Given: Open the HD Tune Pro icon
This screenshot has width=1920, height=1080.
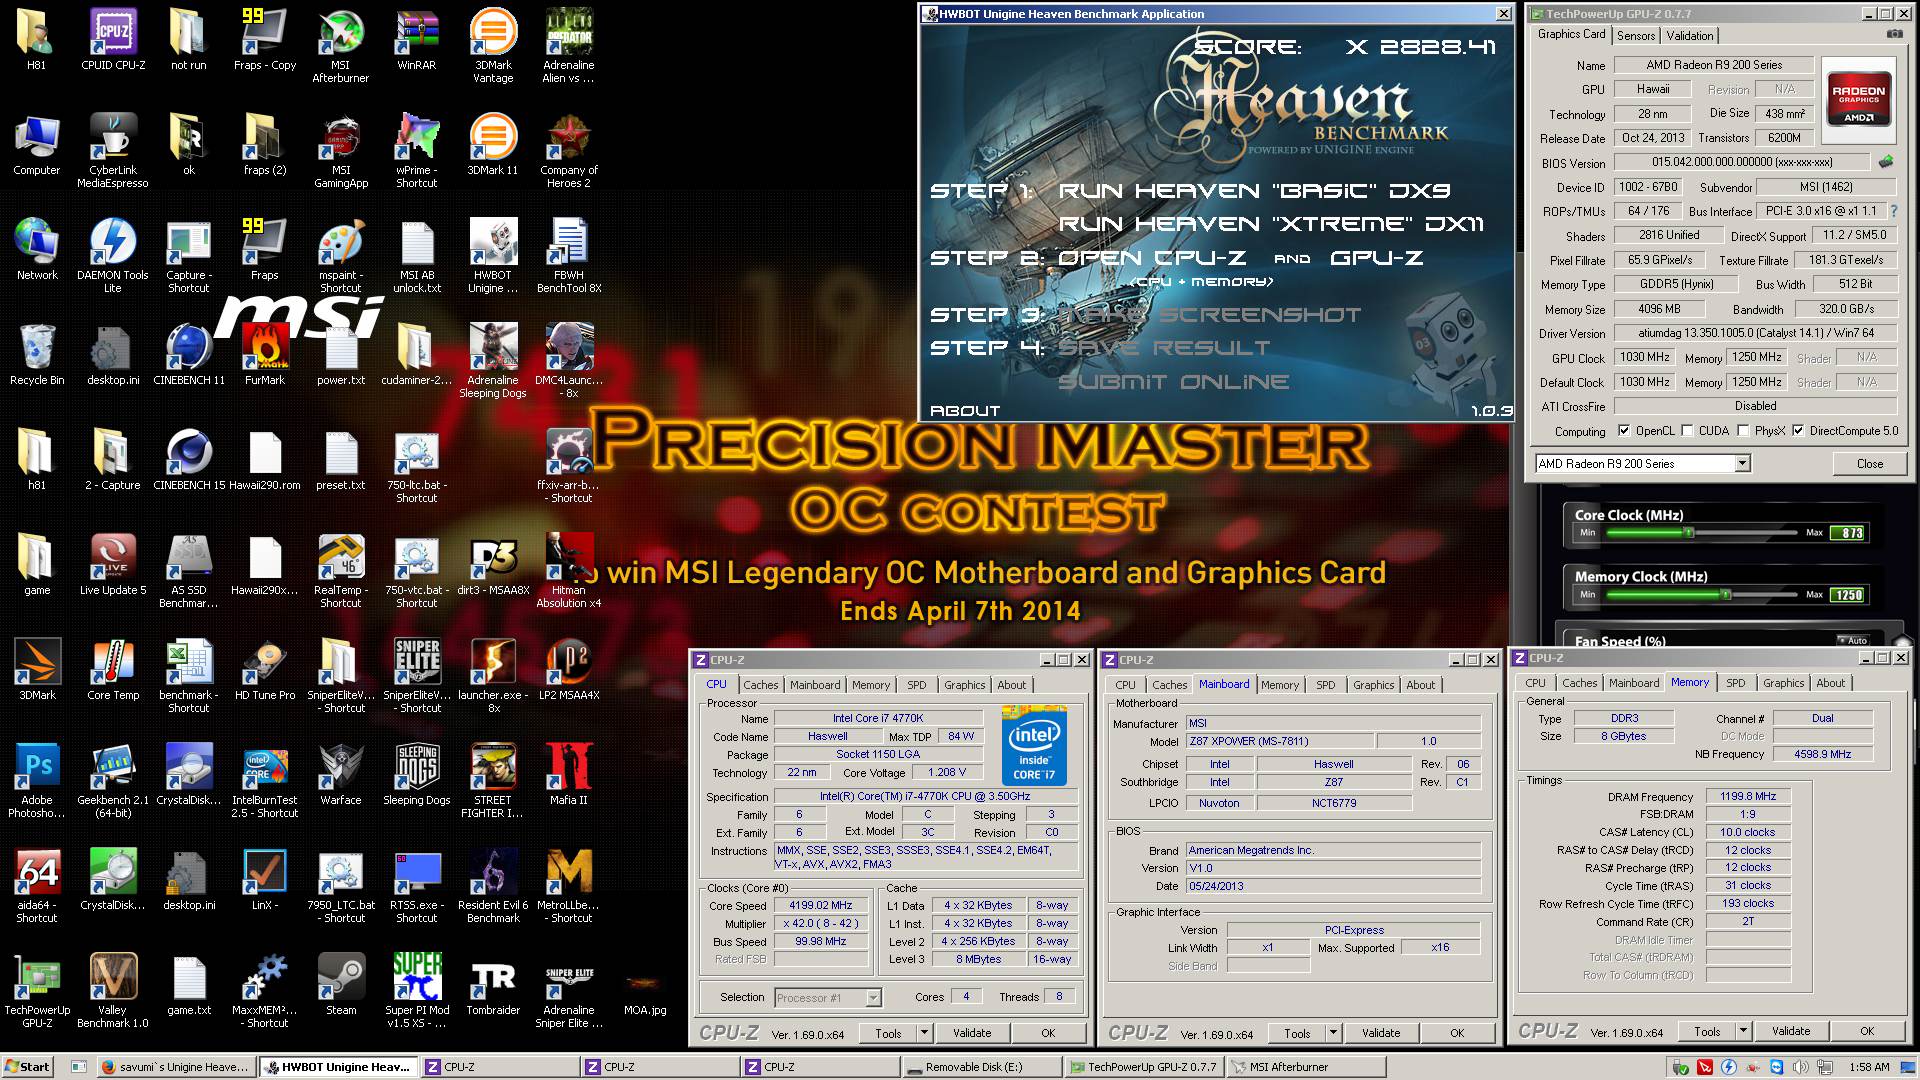Looking at the screenshot, I should pos(265,670).
